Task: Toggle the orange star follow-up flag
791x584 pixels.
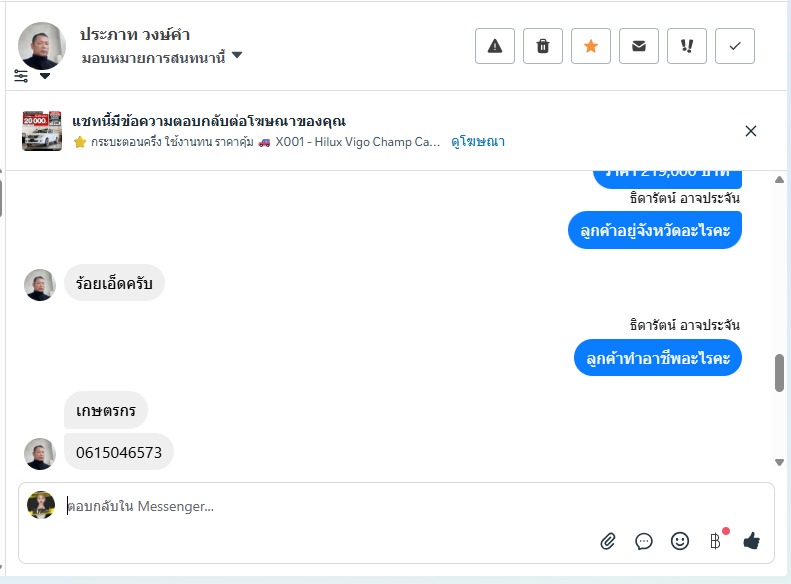Action: click(x=591, y=46)
